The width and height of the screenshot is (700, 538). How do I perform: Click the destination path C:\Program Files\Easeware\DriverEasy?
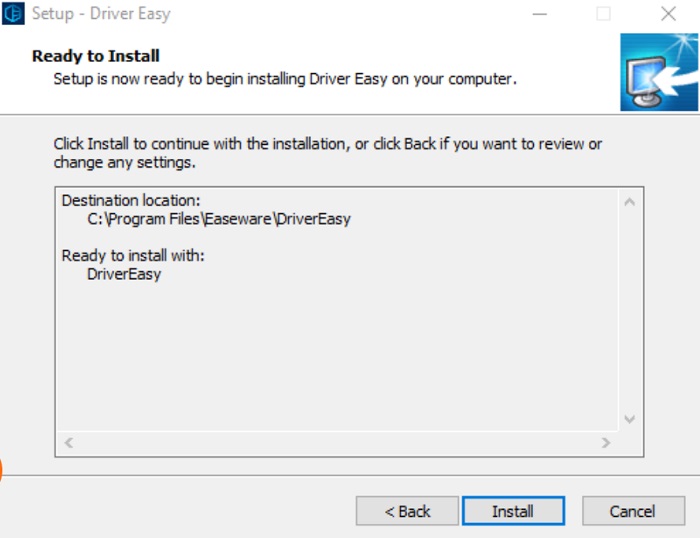[219, 219]
